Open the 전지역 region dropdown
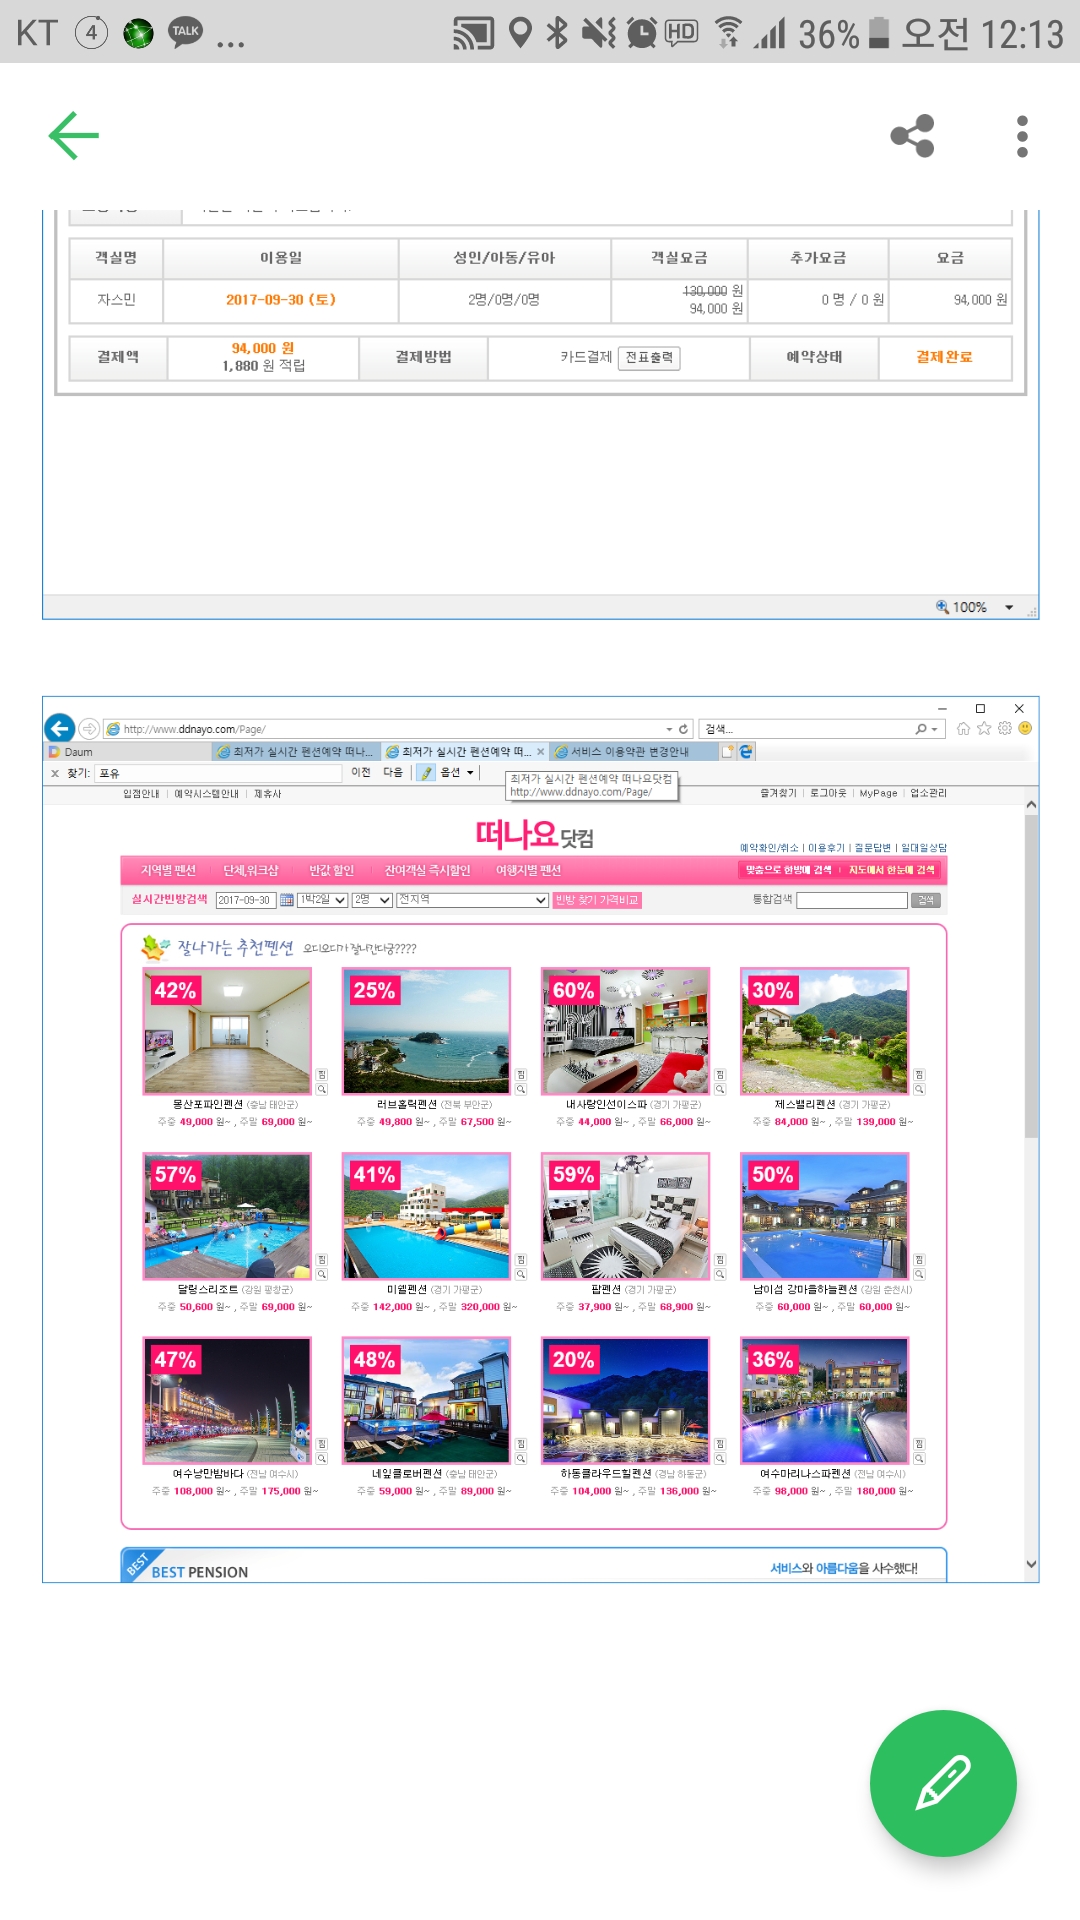This screenshot has width=1080, height=1920. click(472, 900)
